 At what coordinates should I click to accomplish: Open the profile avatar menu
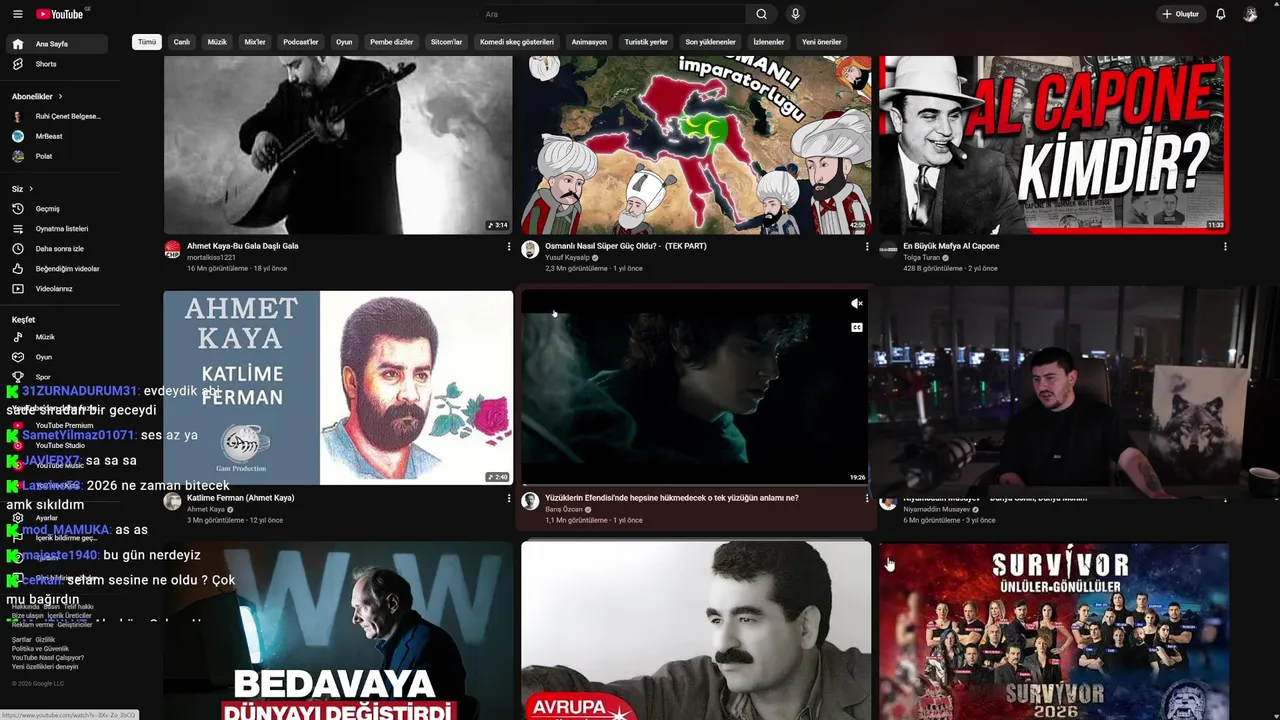click(1250, 14)
